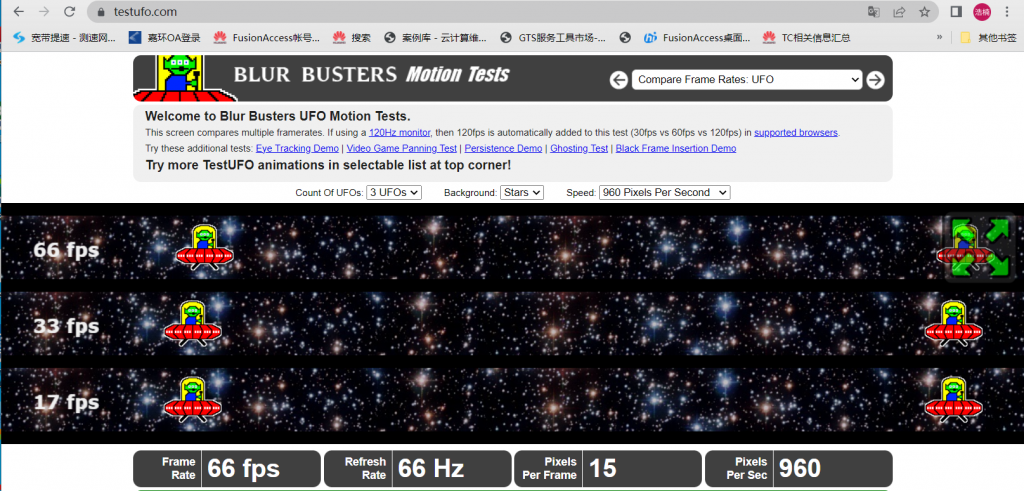The height and width of the screenshot is (491, 1024).
Task: Open the FusionAccess帐号 bookmark
Action: [266, 38]
